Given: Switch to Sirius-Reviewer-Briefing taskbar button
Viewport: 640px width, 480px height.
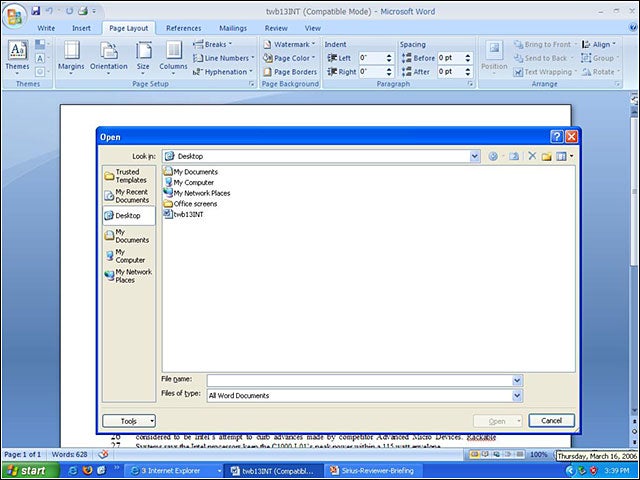Looking at the screenshot, I should tap(372, 471).
